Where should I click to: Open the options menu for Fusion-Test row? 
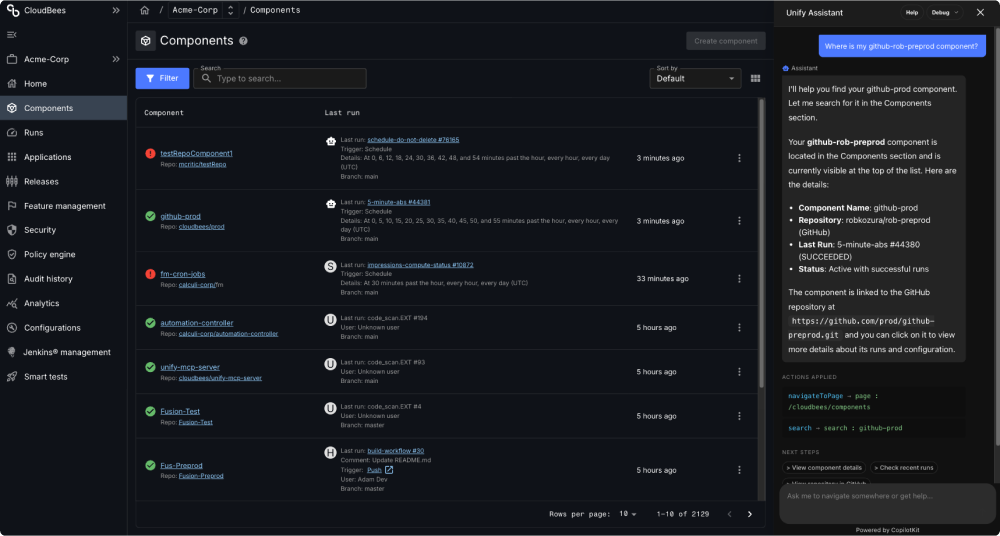(739, 416)
